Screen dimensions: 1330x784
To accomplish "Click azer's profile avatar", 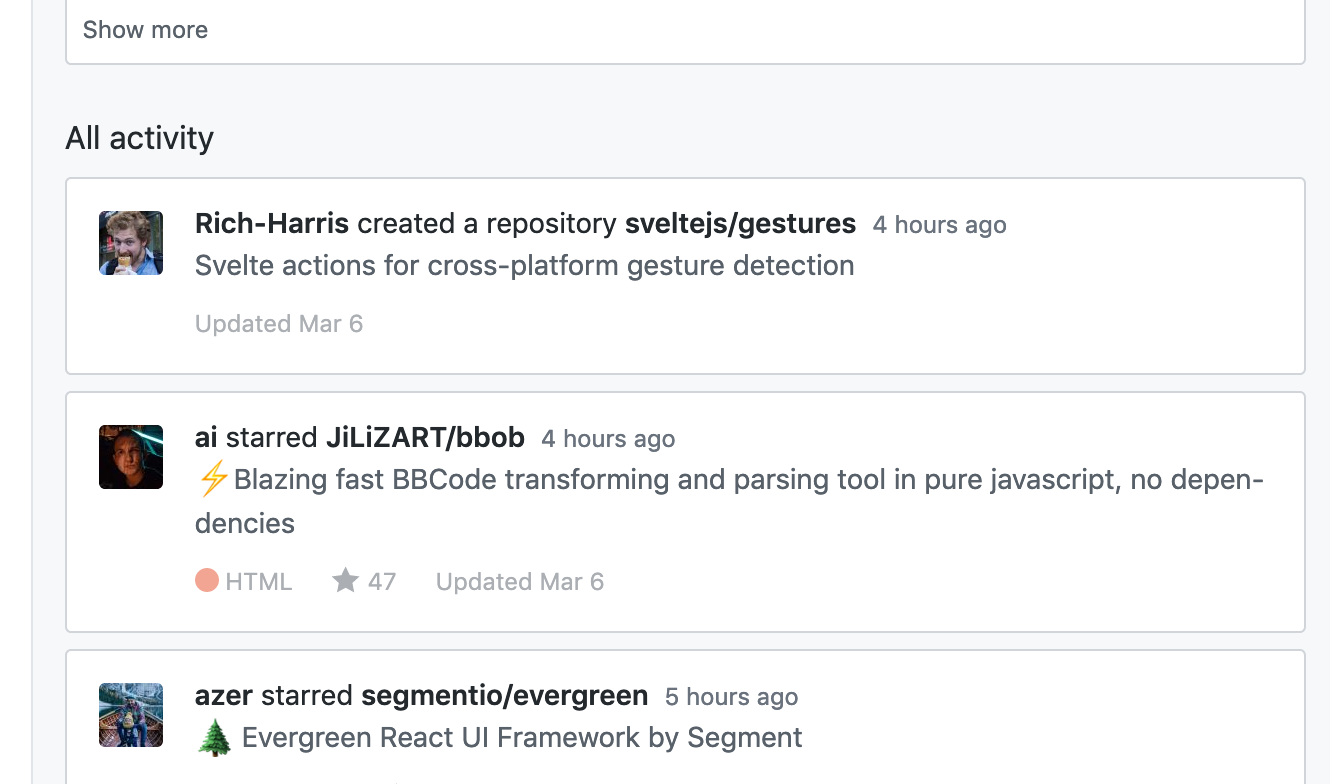I will pyautogui.click(x=130, y=714).
